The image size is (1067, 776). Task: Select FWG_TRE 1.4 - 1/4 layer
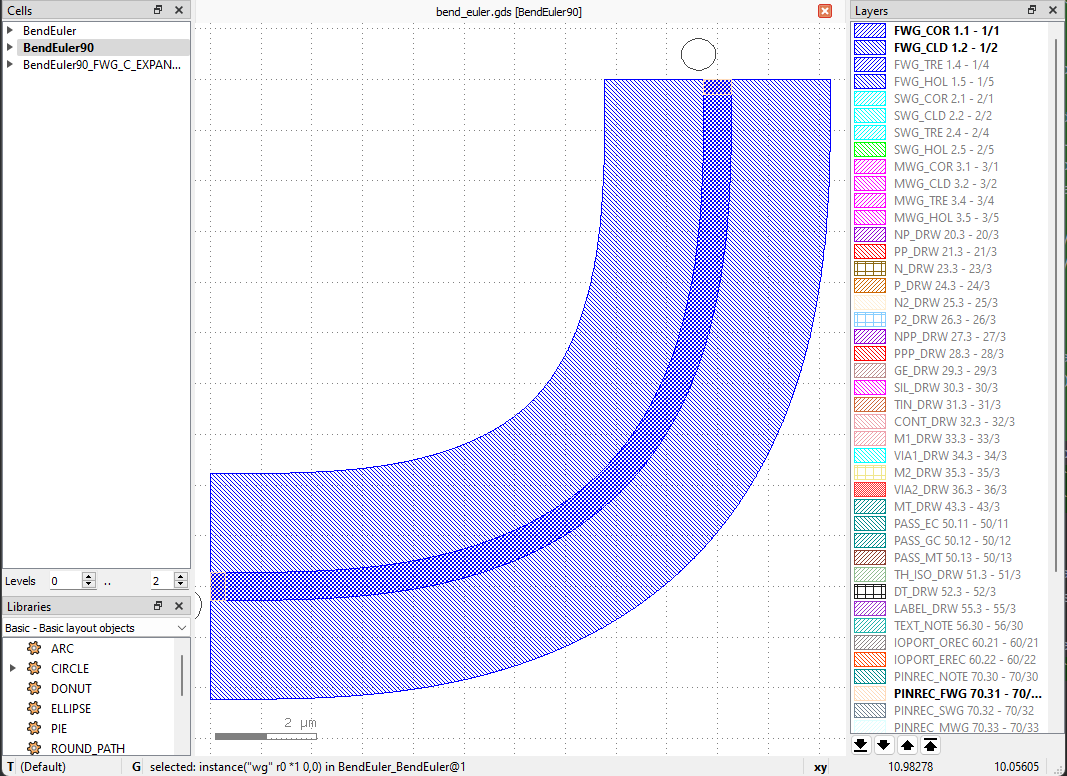click(941, 65)
